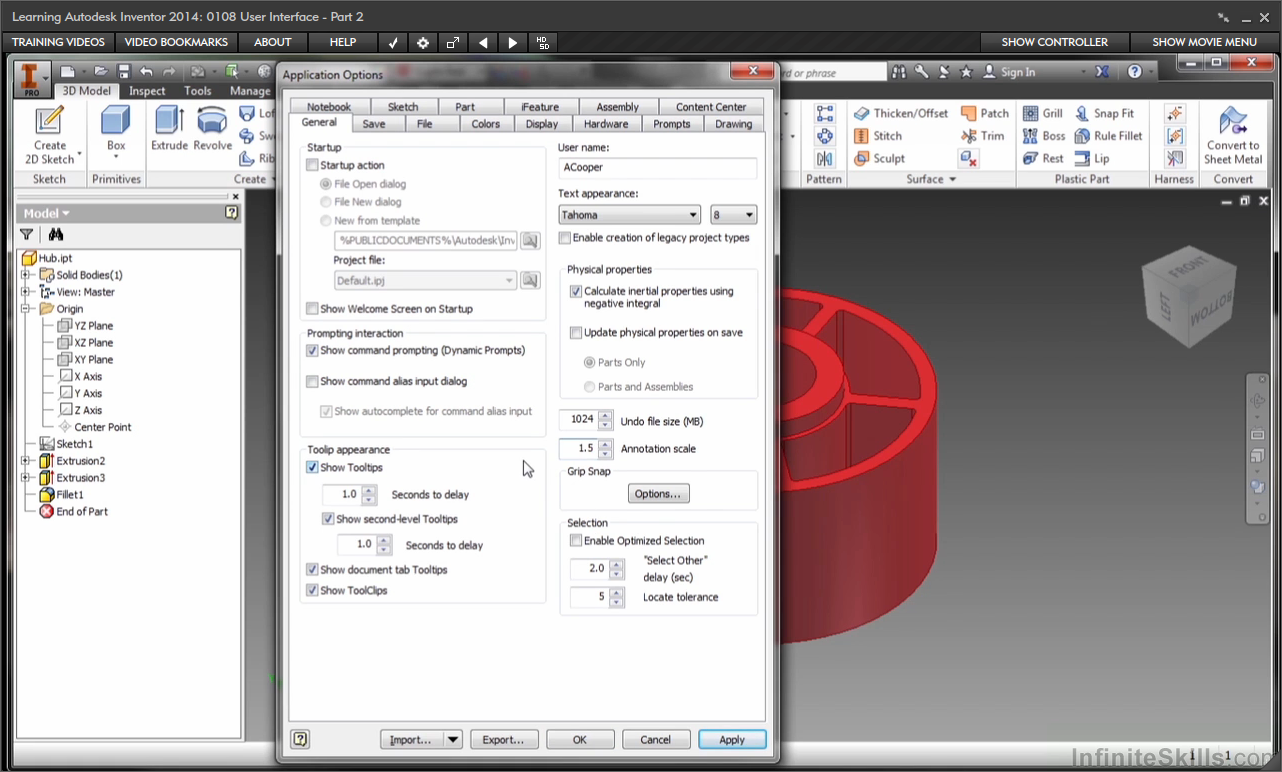
Task: Confirm the dialog with OK
Action: point(580,740)
